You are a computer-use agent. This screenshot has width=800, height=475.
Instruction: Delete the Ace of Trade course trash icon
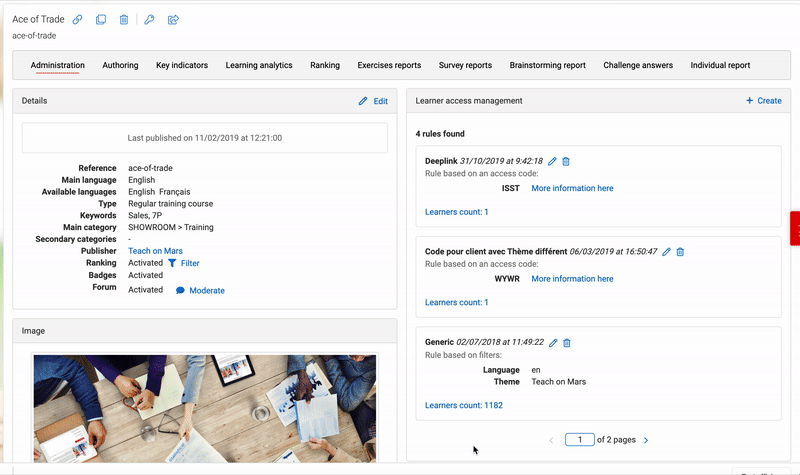pos(124,19)
